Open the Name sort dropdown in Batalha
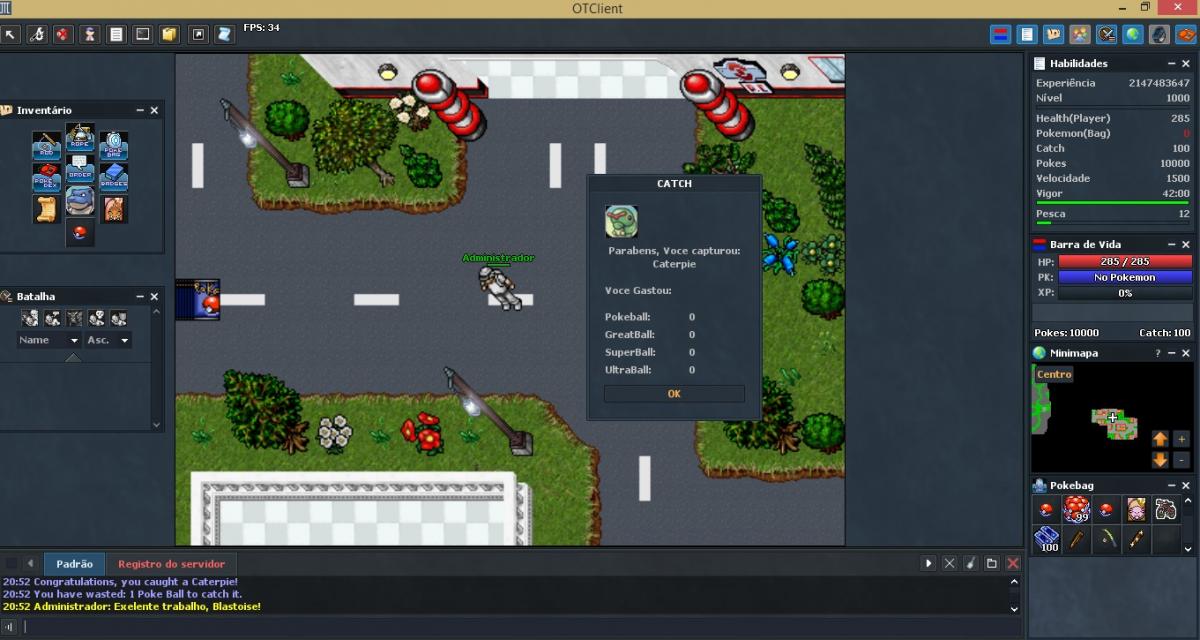 pos(48,340)
